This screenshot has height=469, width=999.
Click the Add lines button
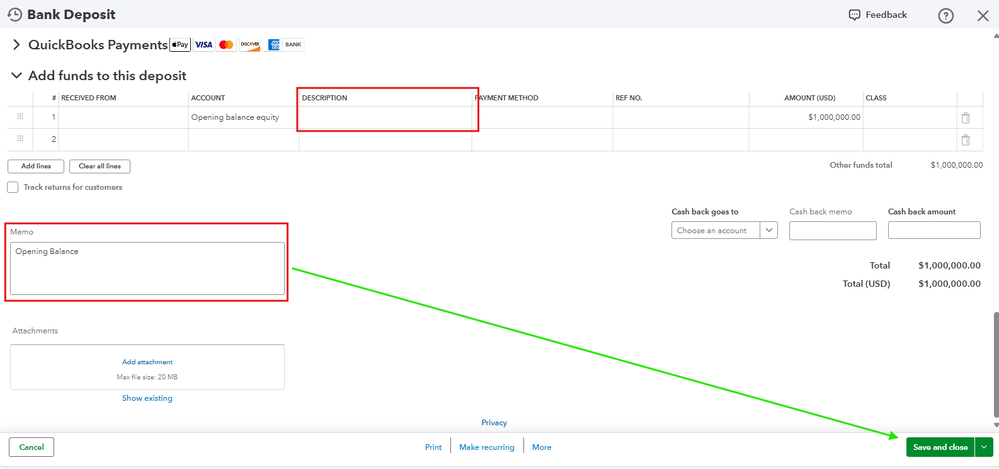point(36,166)
